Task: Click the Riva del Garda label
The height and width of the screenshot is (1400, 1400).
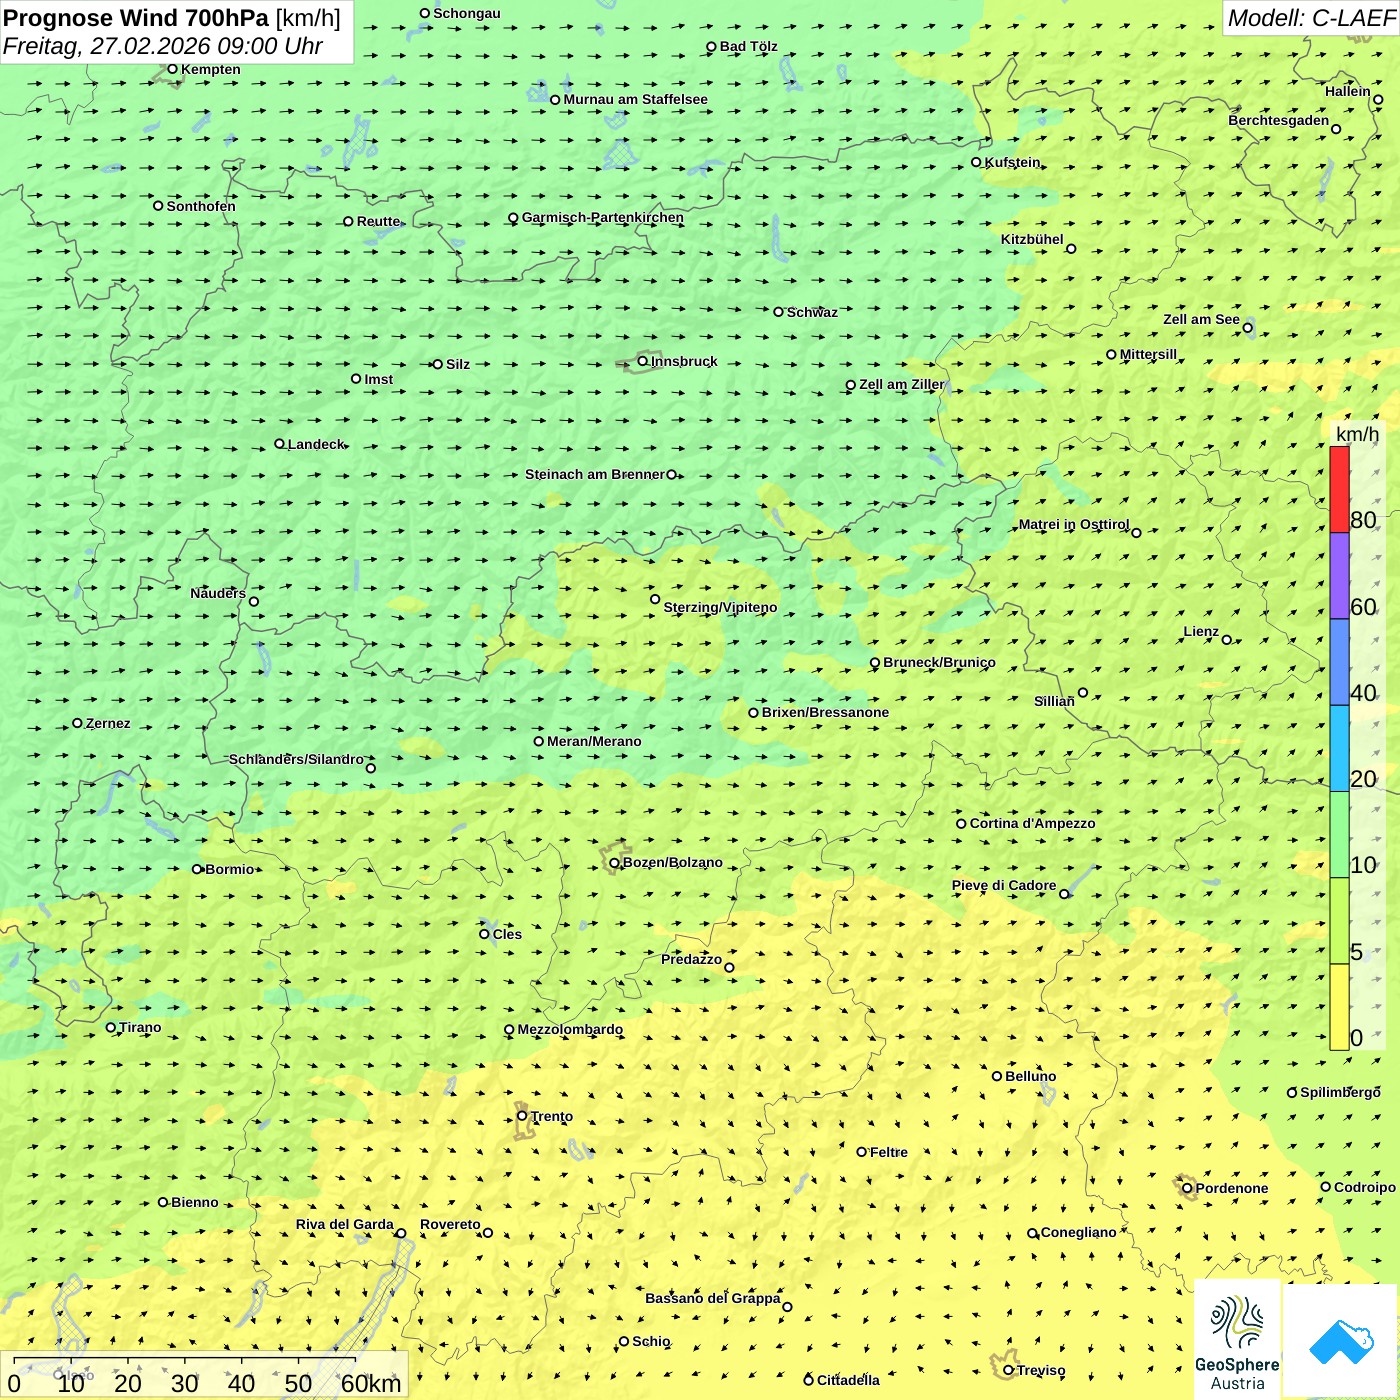Action: pyautogui.click(x=344, y=1224)
